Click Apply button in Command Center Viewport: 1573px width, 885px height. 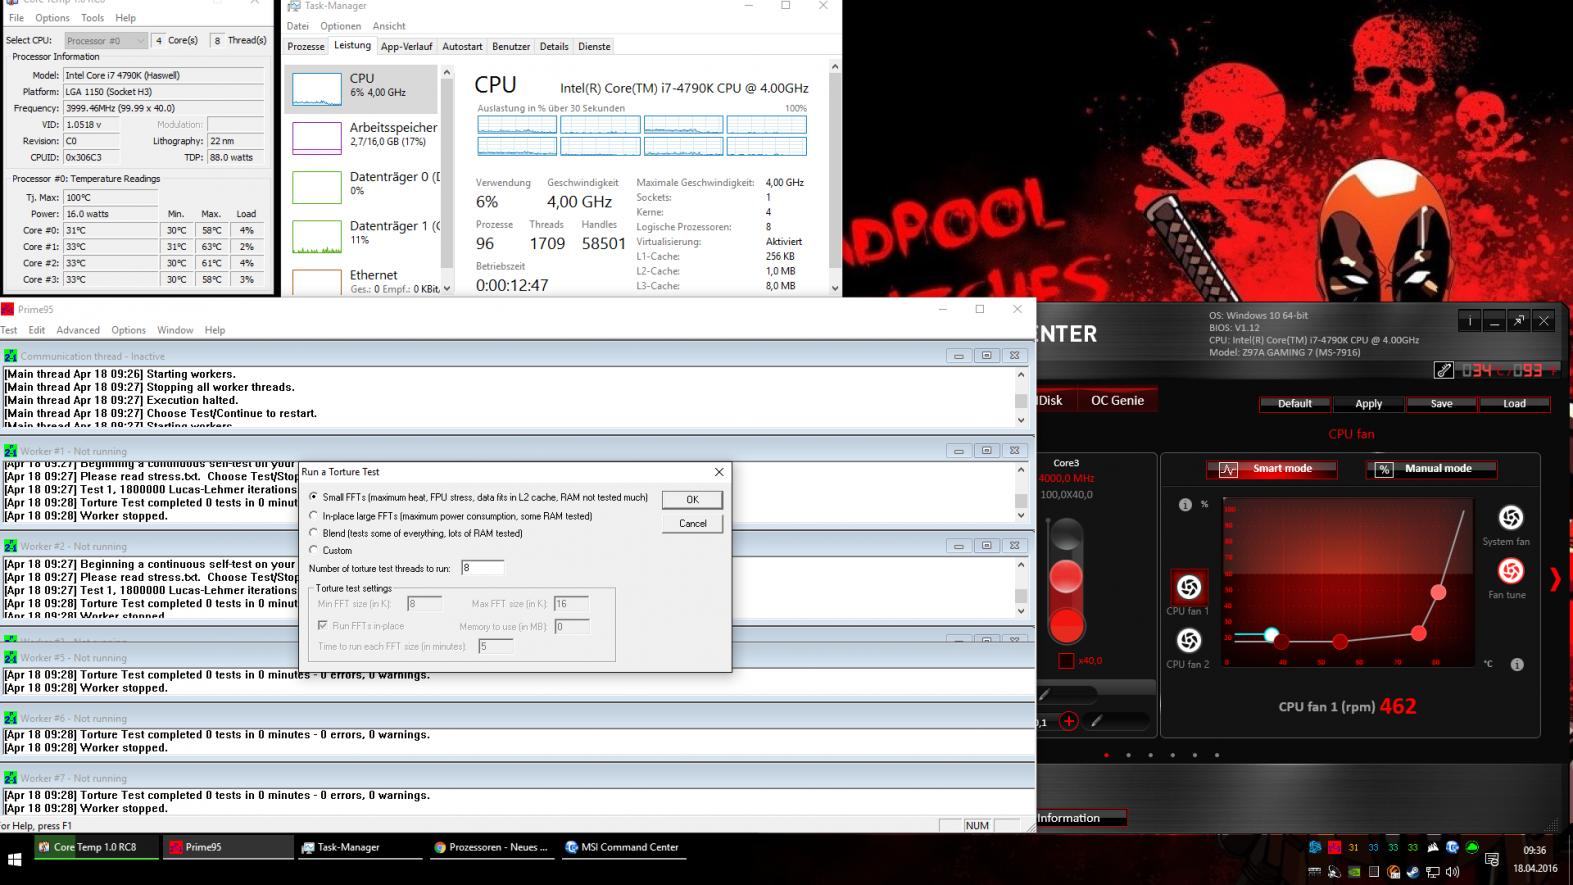pos(1368,404)
